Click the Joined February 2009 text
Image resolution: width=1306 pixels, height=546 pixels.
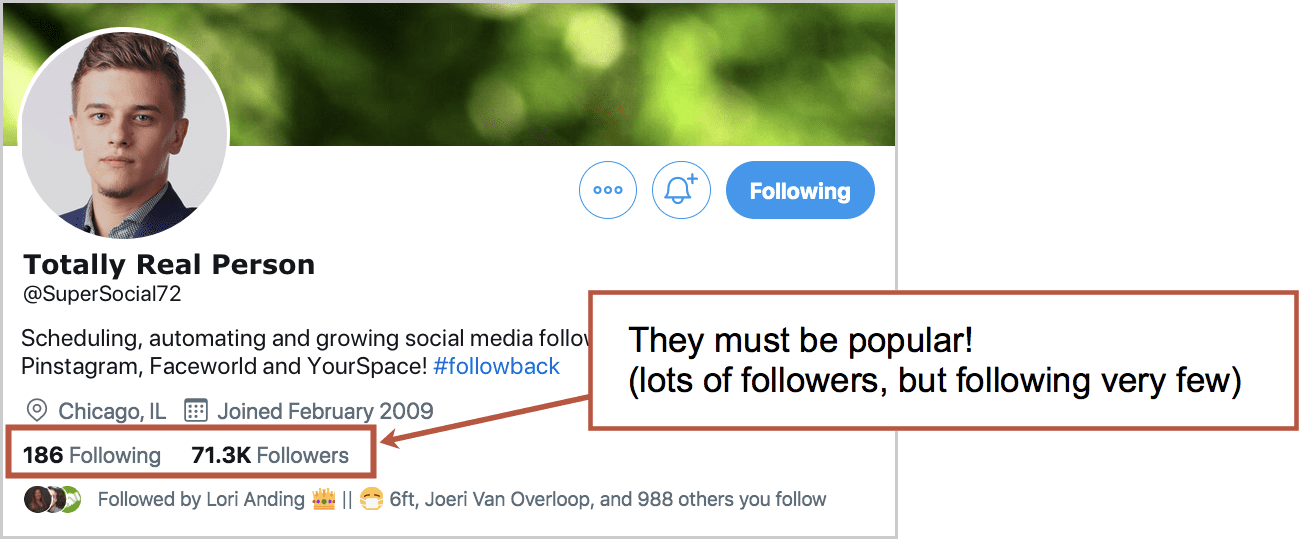tap(325, 411)
